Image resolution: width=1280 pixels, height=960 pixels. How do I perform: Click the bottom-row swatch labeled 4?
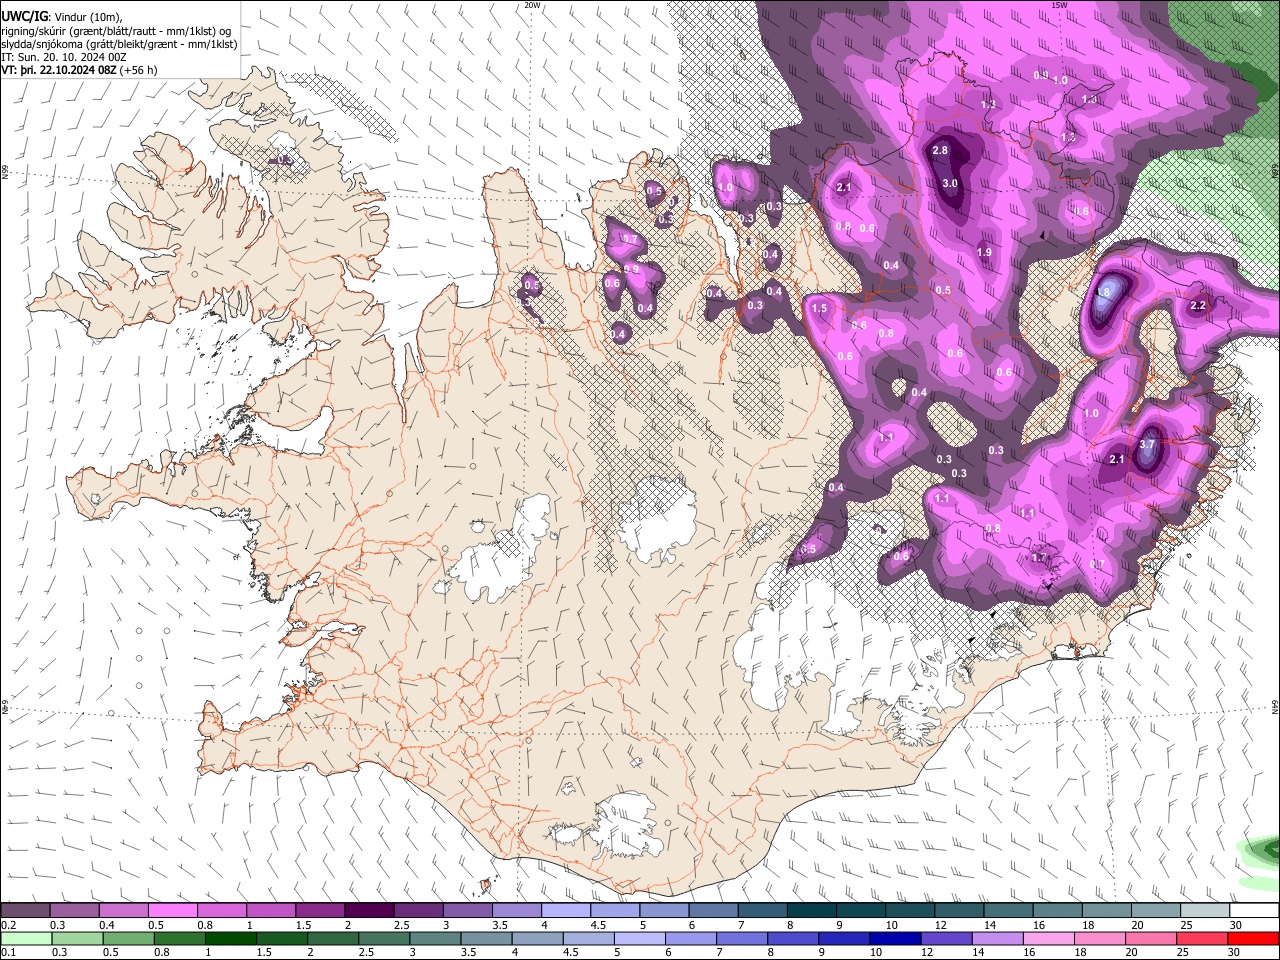(x=536, y=938)
